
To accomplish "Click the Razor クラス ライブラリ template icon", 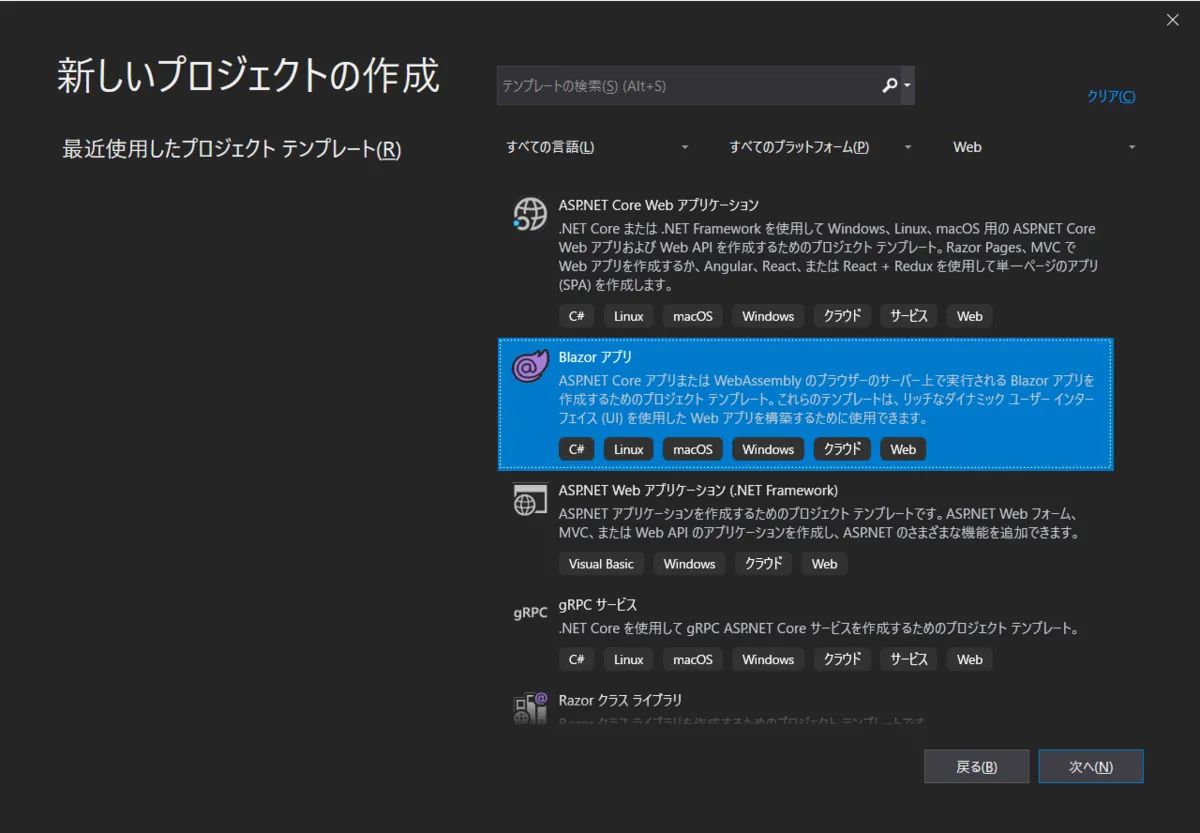I will 529,707.
